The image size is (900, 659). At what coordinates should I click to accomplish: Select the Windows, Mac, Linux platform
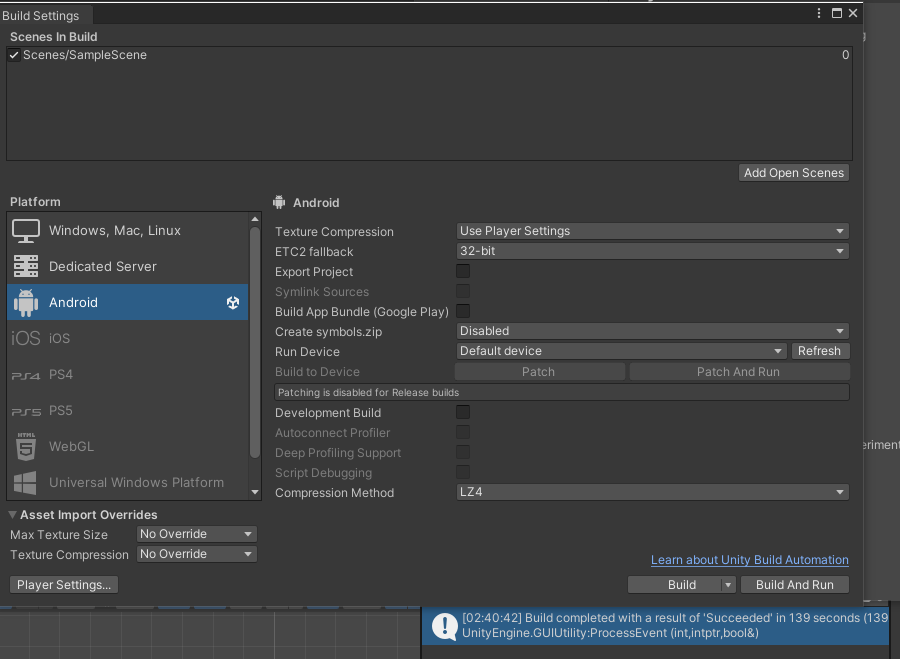pyautogui.click(x=127, y=231)
